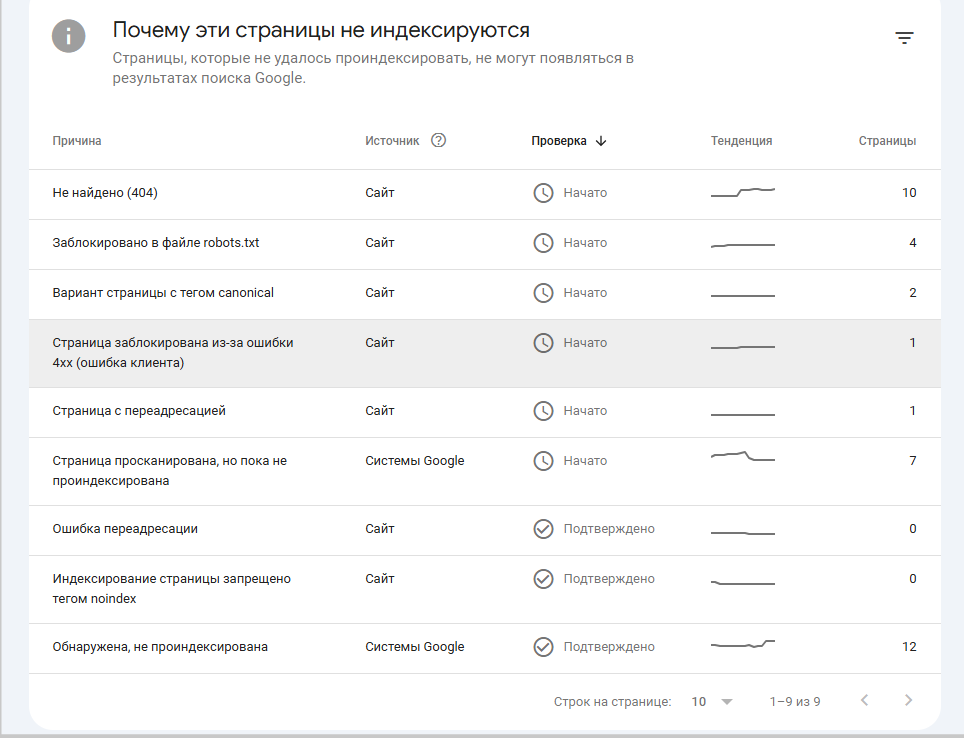Click the 4xx client error row

tap(172, 352)
